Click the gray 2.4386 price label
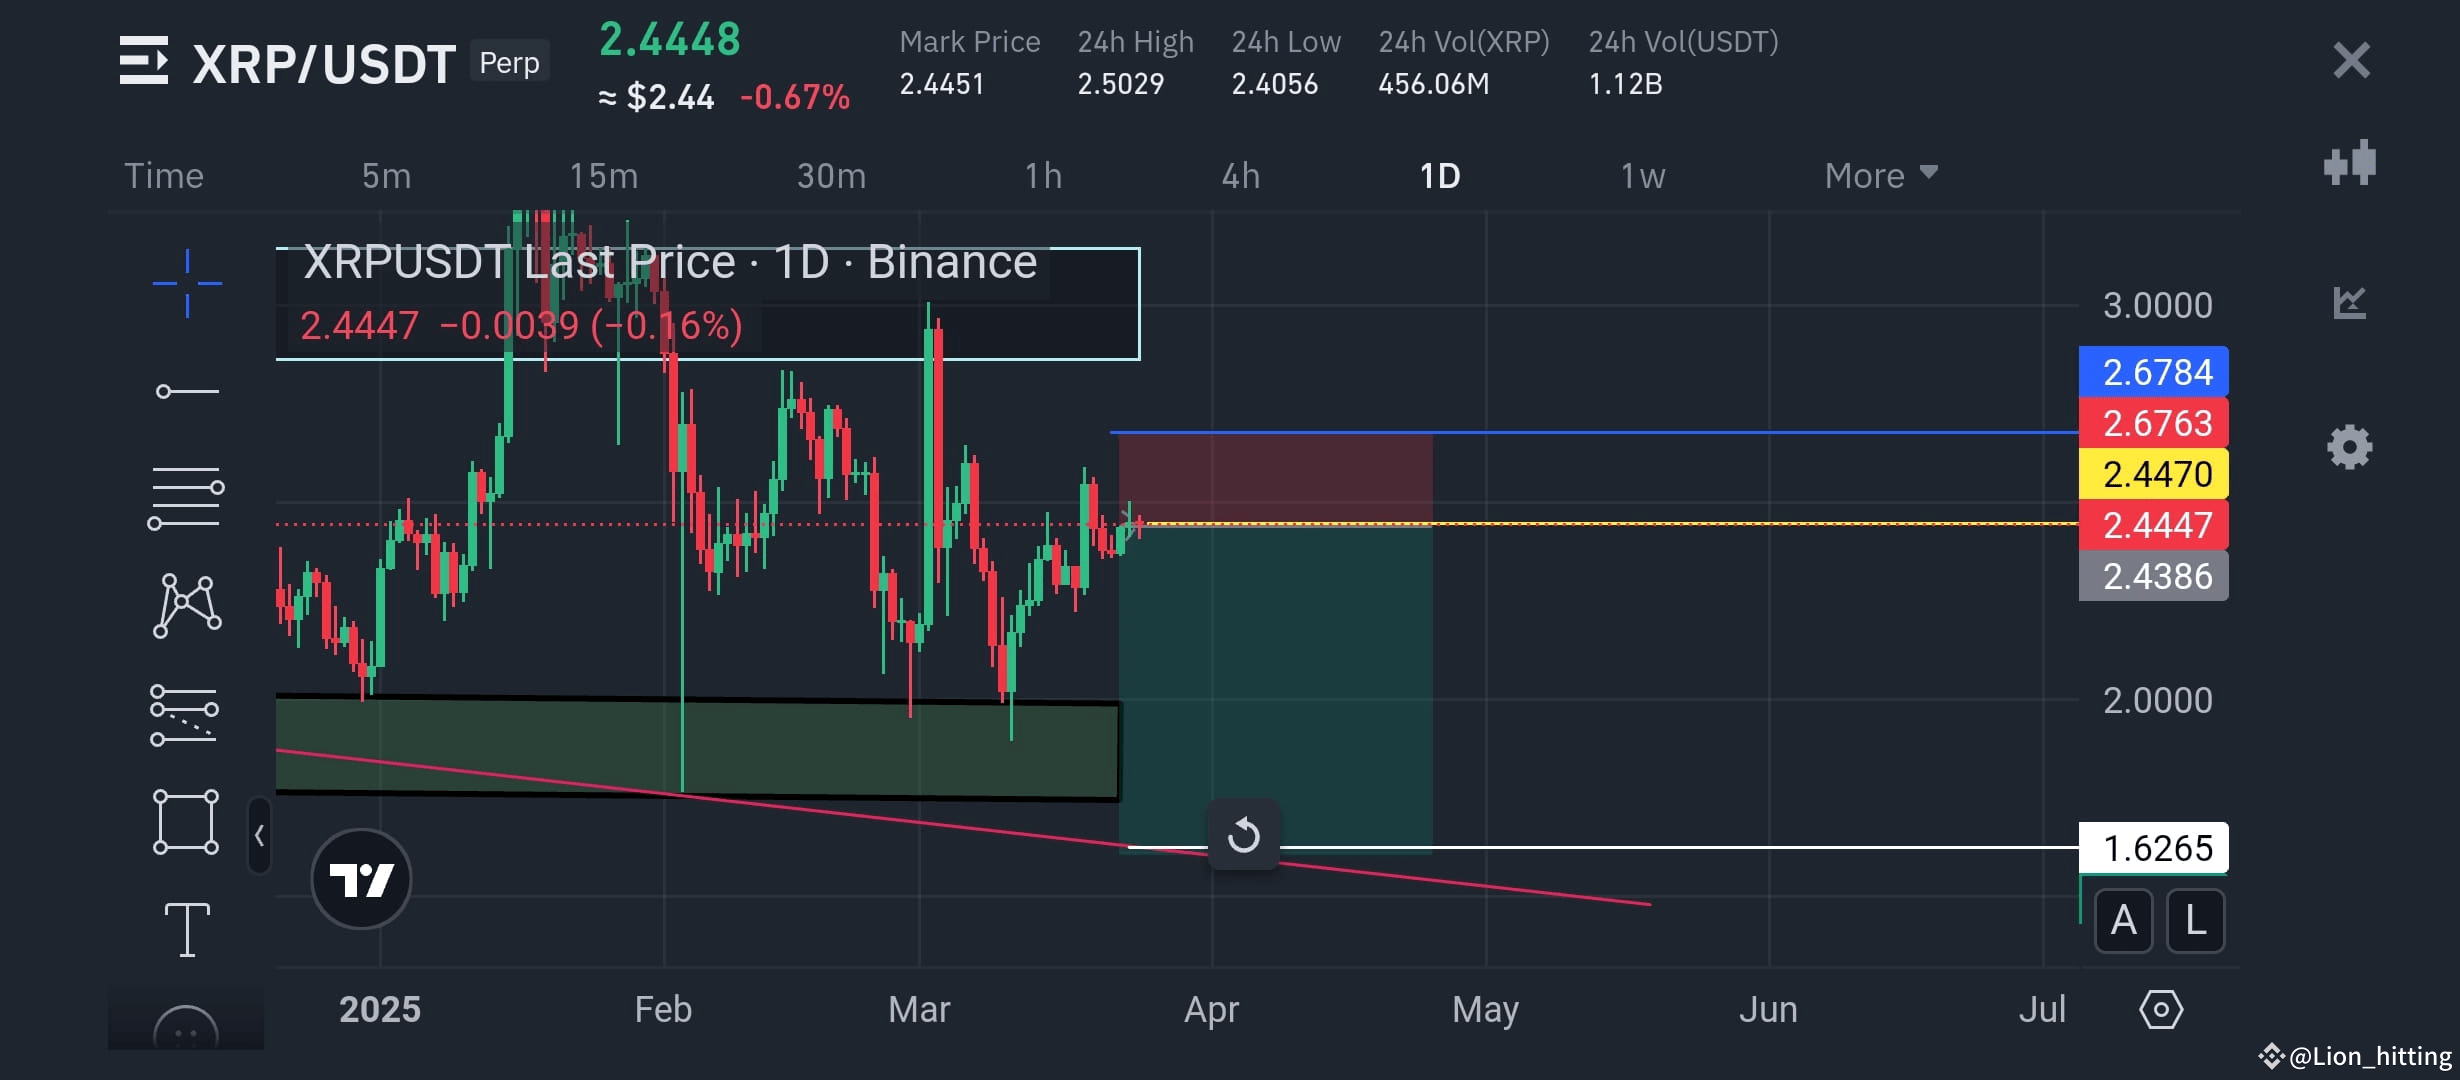This screenshot has width=2460, height=1080. click(2153, 576)
